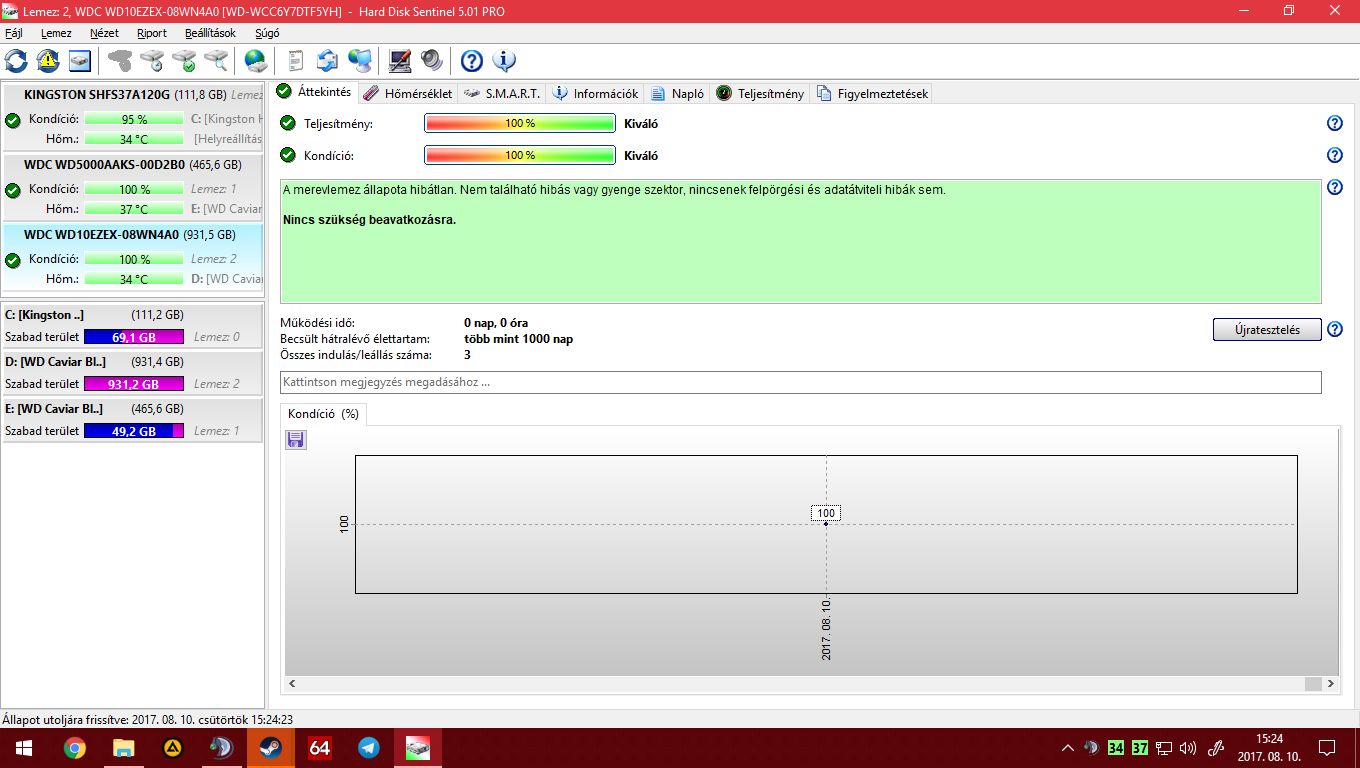Click the refresh with warning triangle icon
Viewport: 1360px width, 768px height.
pyautogui.click(x=48, y=61)
